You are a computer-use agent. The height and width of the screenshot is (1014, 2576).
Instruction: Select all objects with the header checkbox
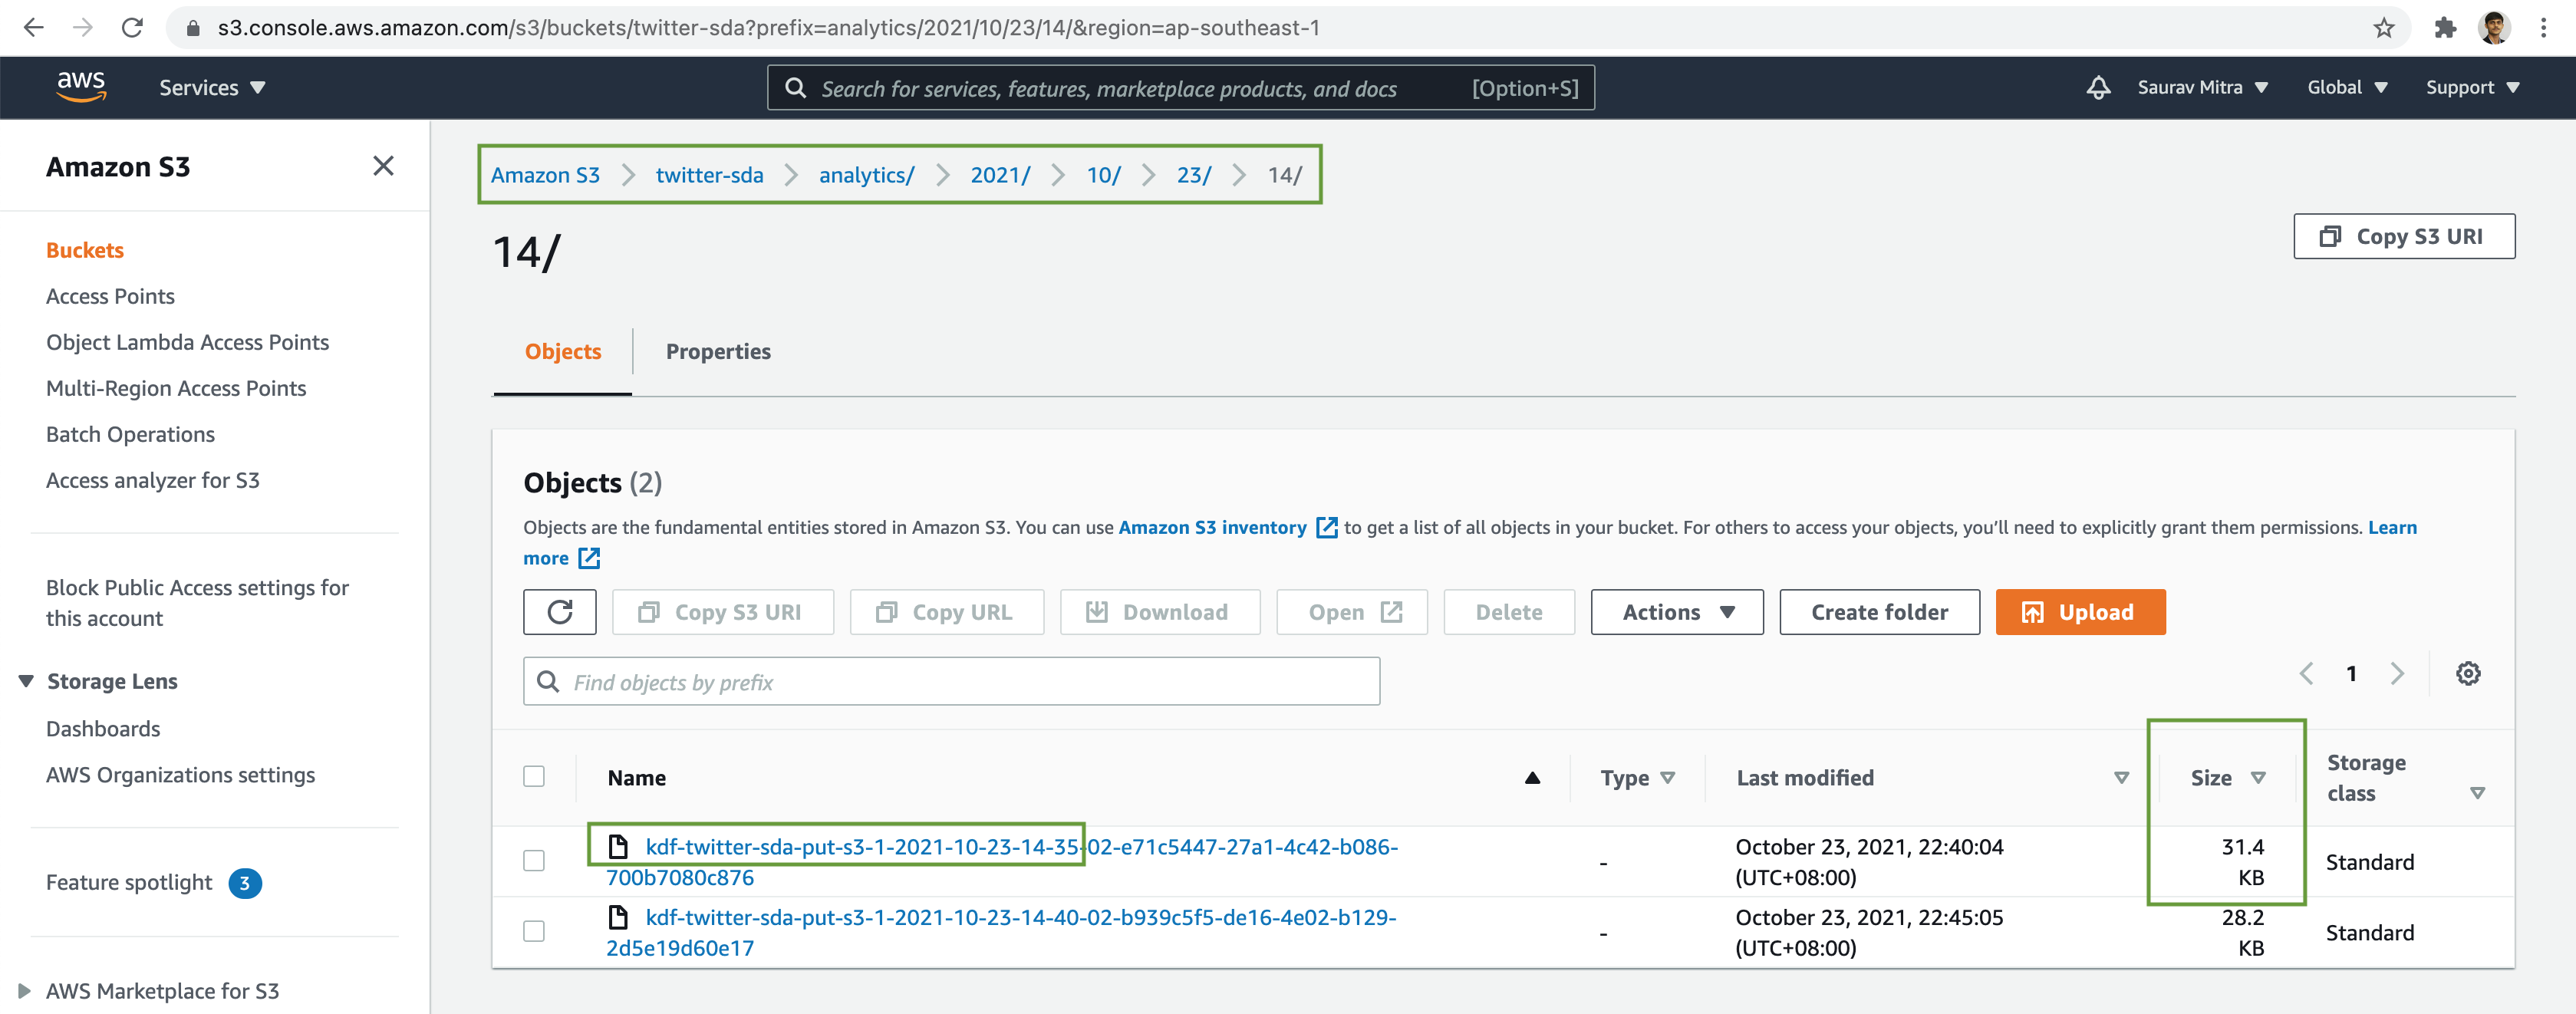pyautogui.click(x=534, y=777)
